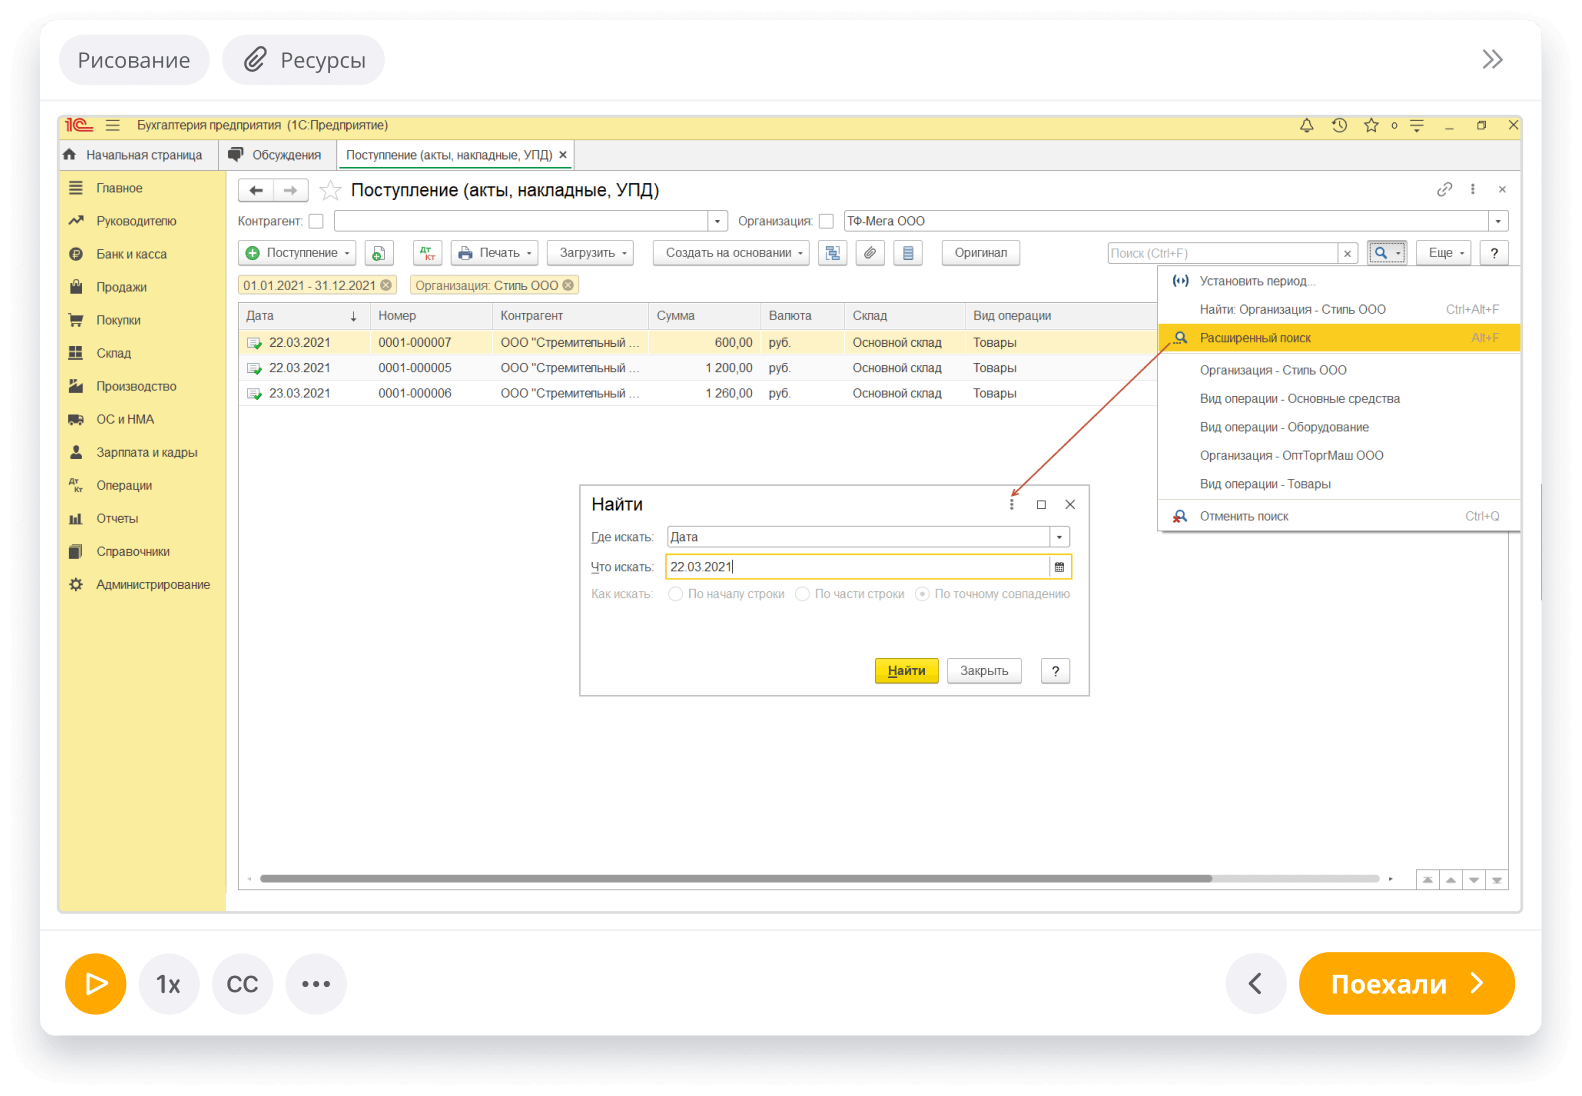
Task: Click the copy document icon in toolbar
Action: click(379, 253)
